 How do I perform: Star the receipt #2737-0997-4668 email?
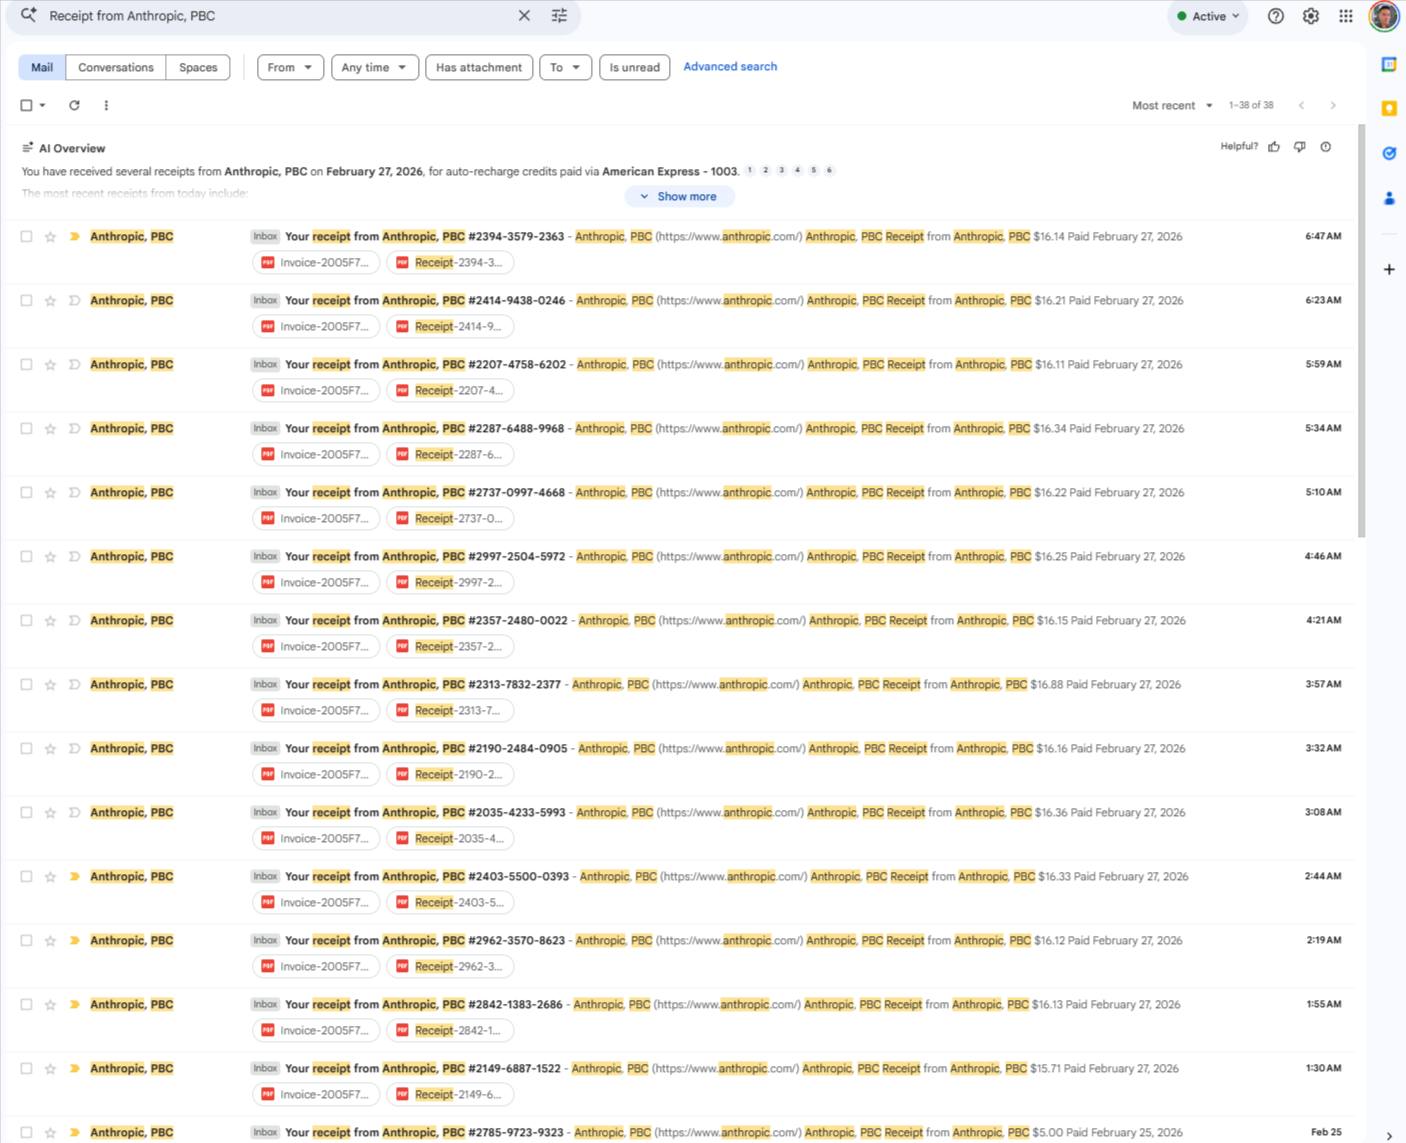50,493
